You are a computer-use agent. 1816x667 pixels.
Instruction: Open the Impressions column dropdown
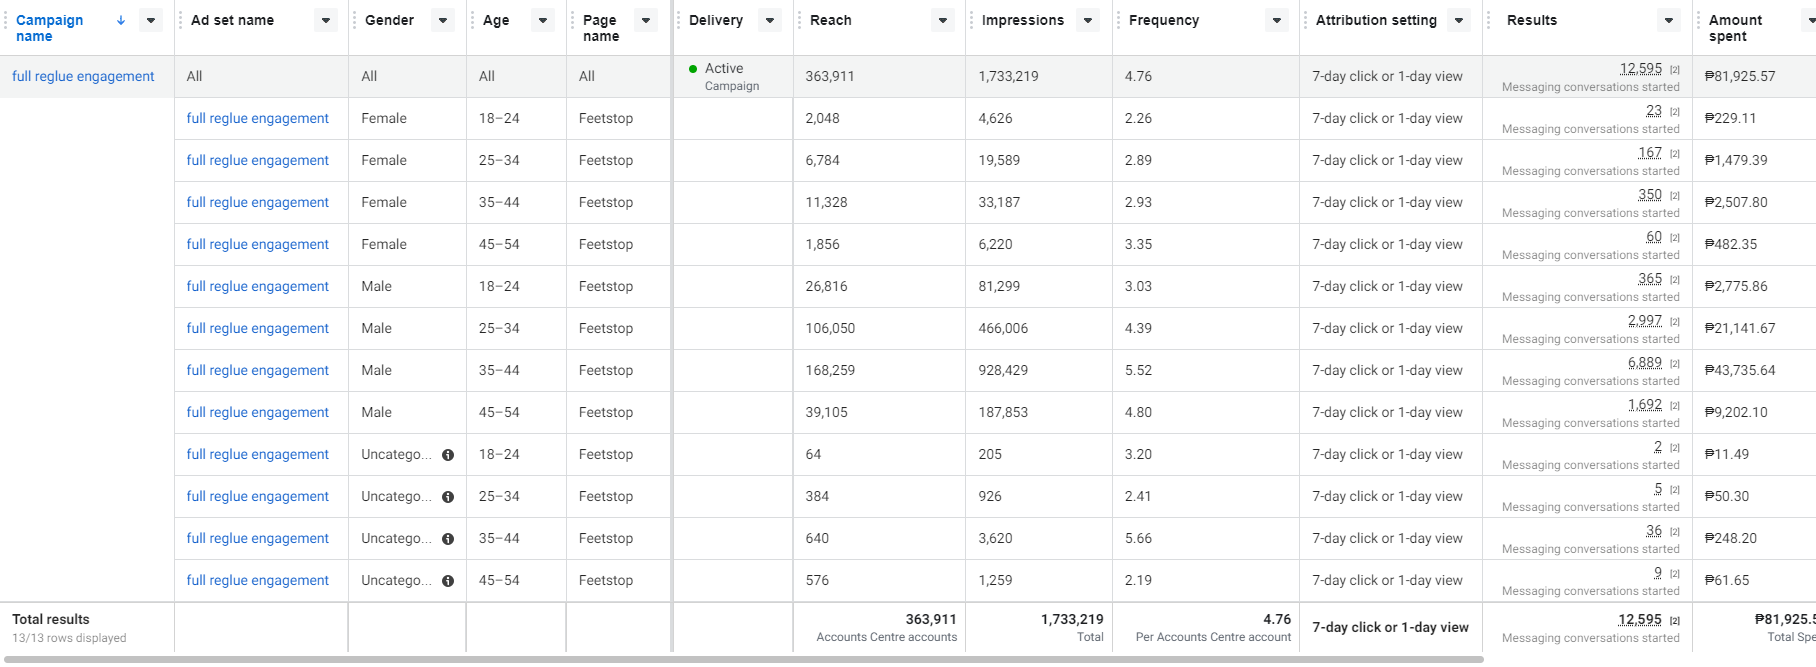(1088, 20)
